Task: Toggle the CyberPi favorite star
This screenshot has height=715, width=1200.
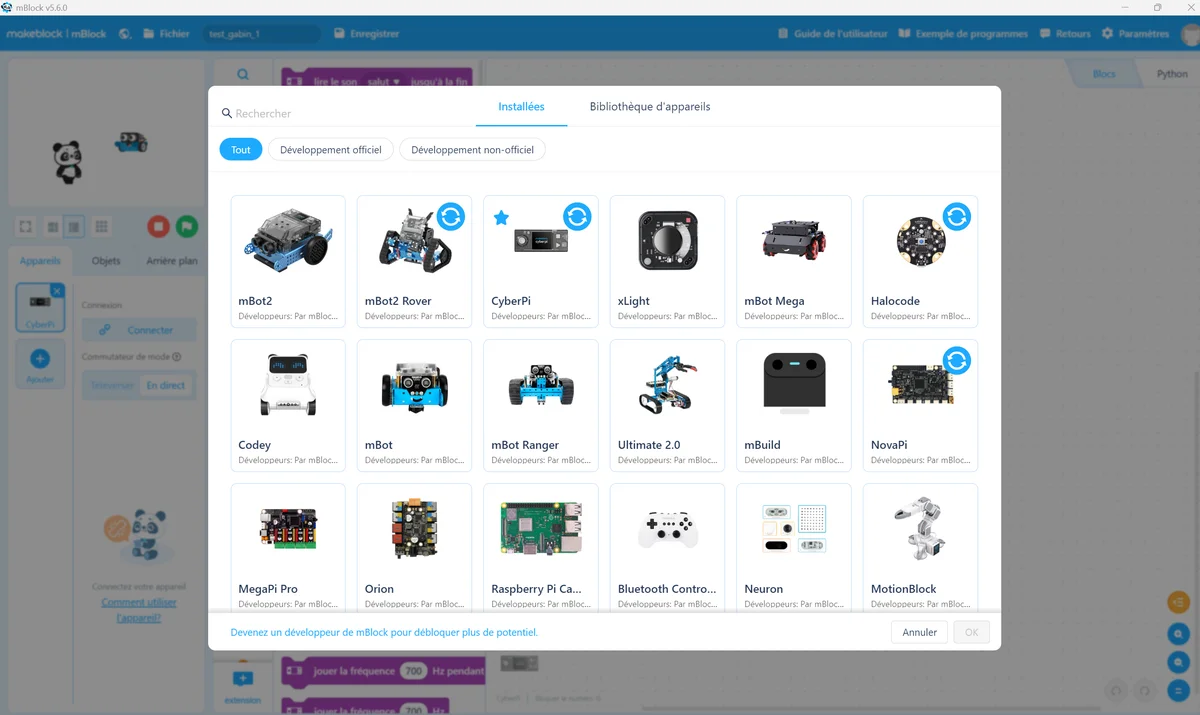Action: (502, 218)
